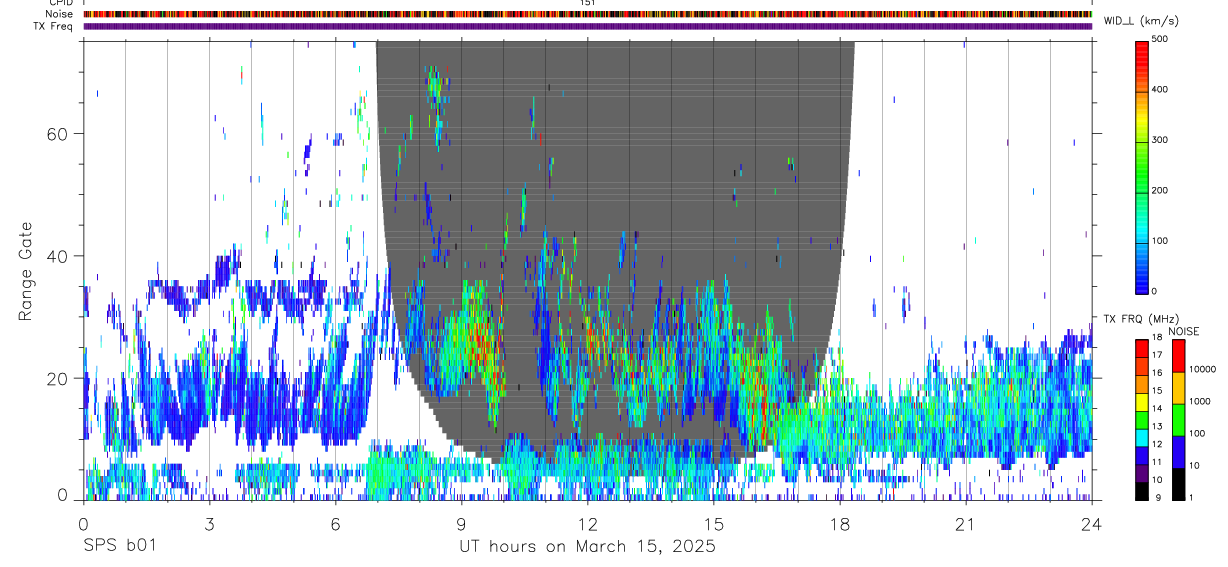Click the '18' UT hour axis label

(x=840, y=524)
